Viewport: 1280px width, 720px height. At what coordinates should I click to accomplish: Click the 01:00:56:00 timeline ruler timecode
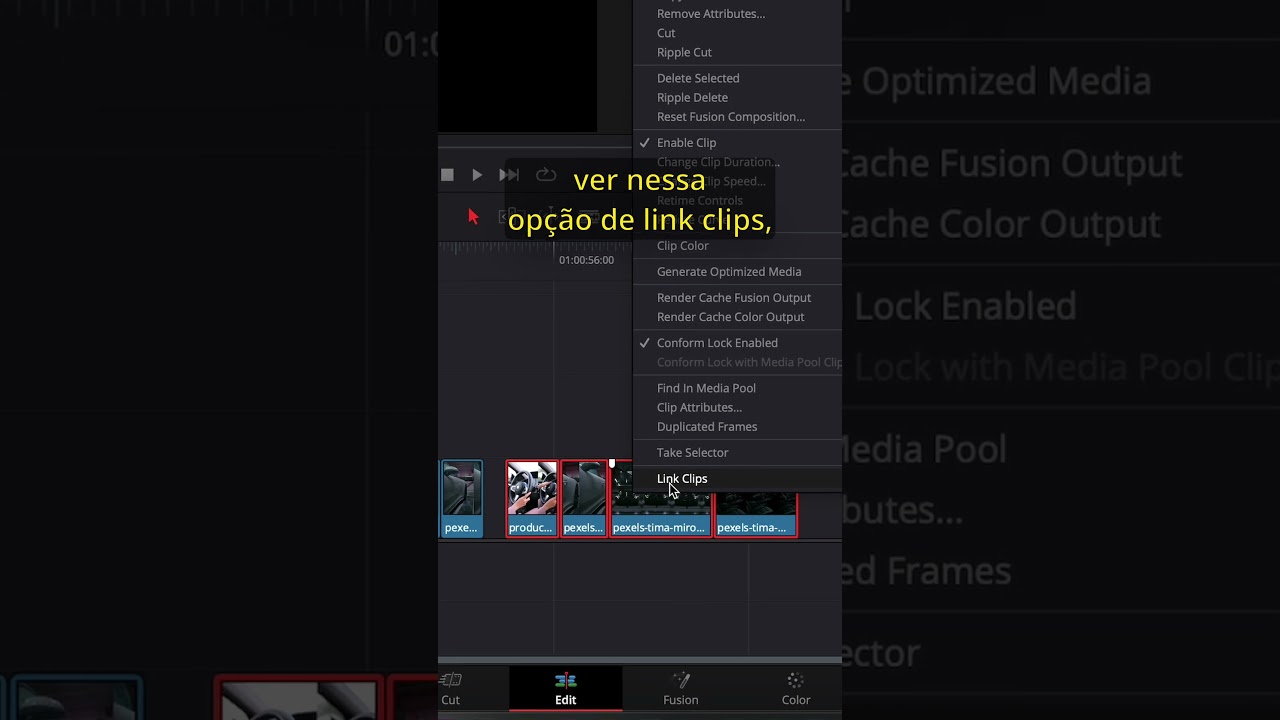(586, 260)
